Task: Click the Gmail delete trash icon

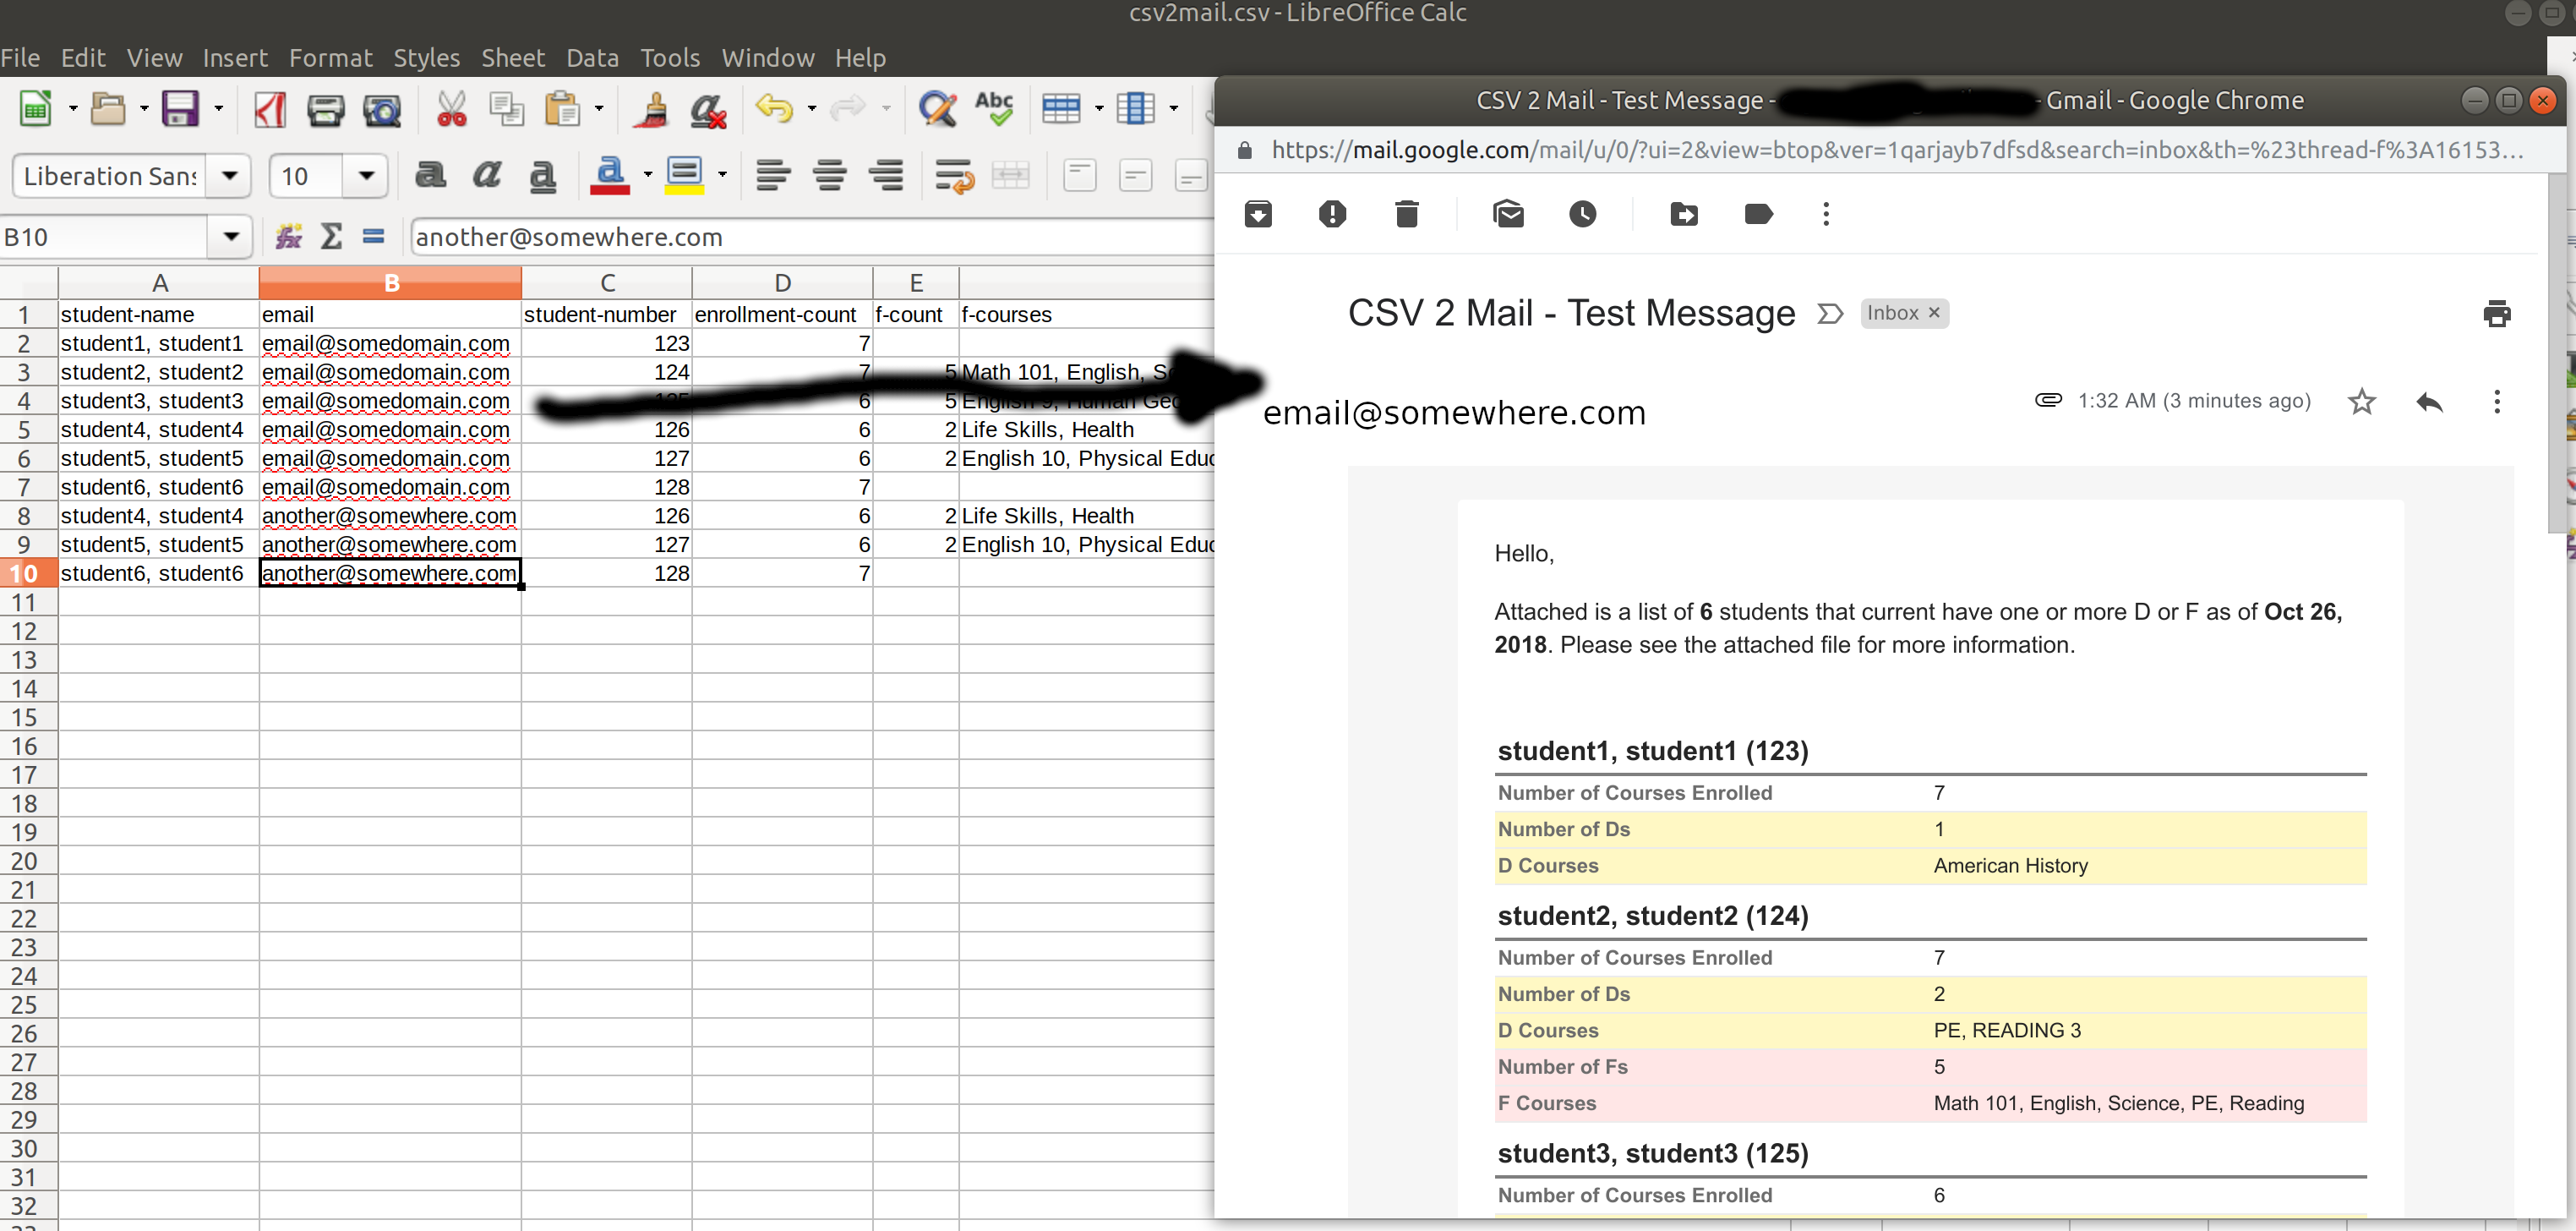Action: tap(1406, 214)
